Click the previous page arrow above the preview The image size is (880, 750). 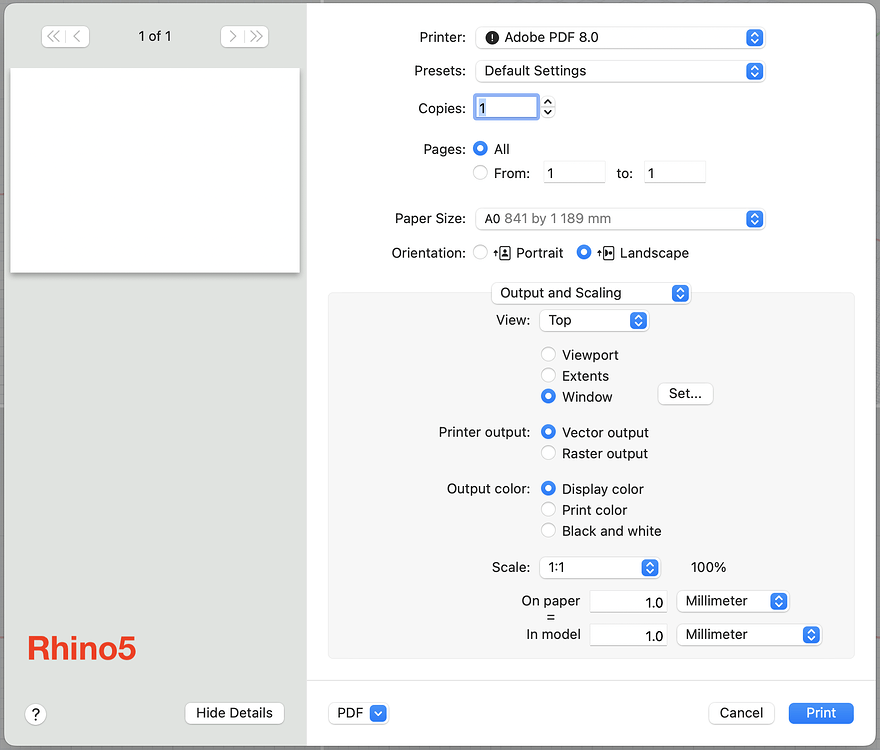77,36
